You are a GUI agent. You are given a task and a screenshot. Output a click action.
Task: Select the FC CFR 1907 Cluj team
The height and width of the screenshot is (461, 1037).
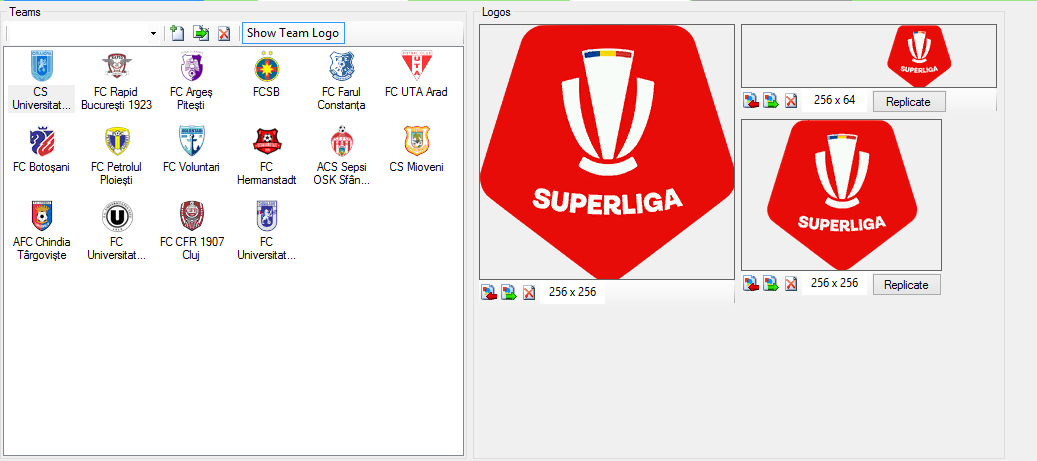click(191, 231)
